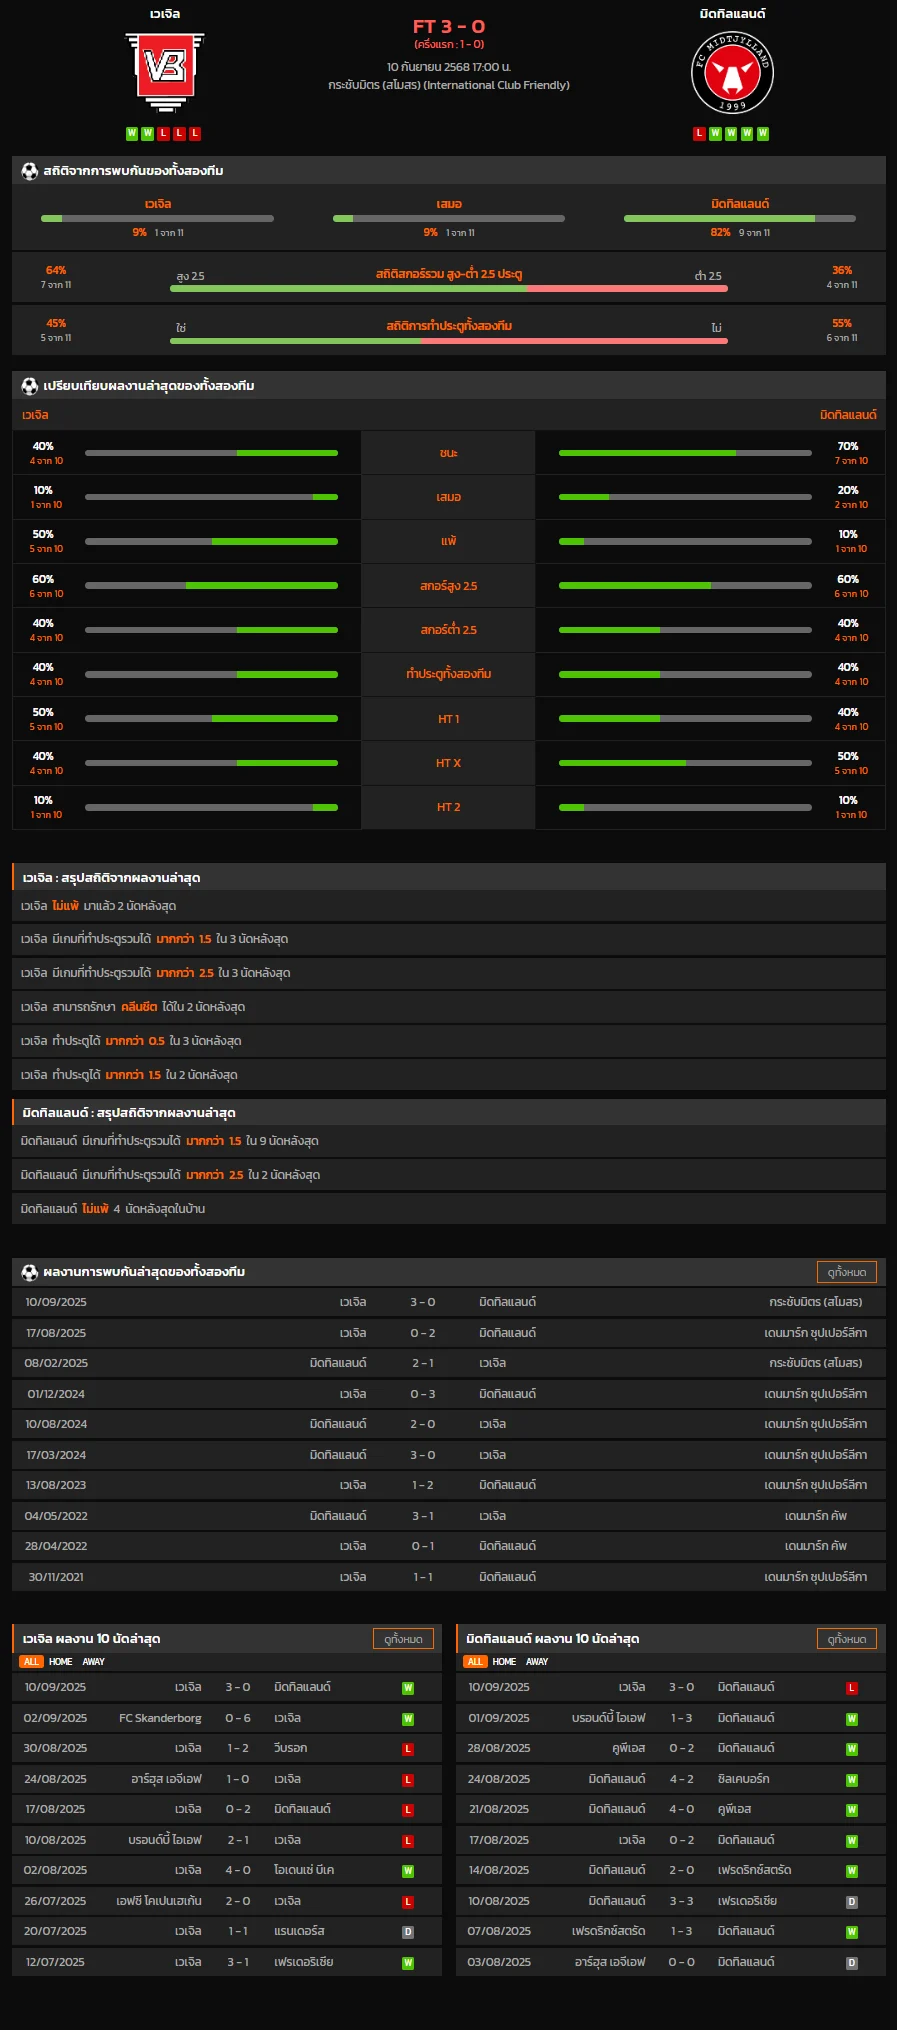
Task: Click the over-under 2.5 goals statistic bar
Action: pyautogui.click(x=449, y=288)
